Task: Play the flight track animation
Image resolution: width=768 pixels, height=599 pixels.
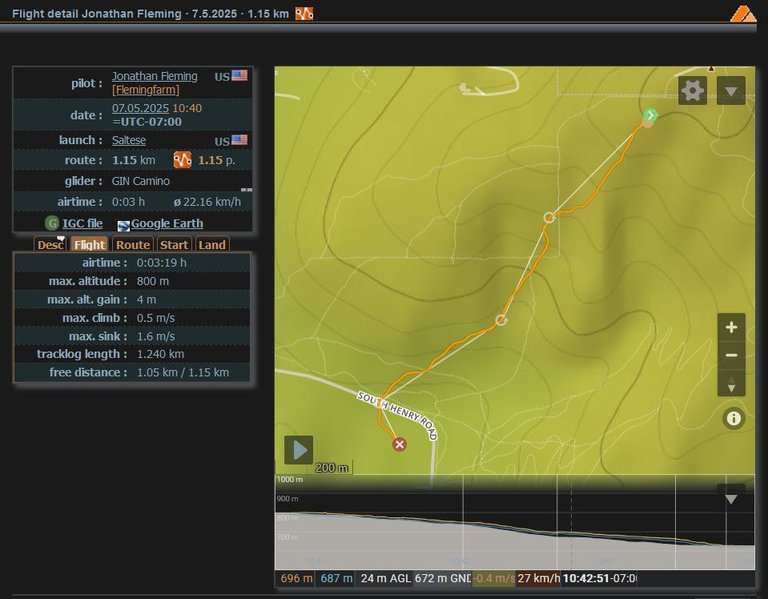Action: click(299, 450)
